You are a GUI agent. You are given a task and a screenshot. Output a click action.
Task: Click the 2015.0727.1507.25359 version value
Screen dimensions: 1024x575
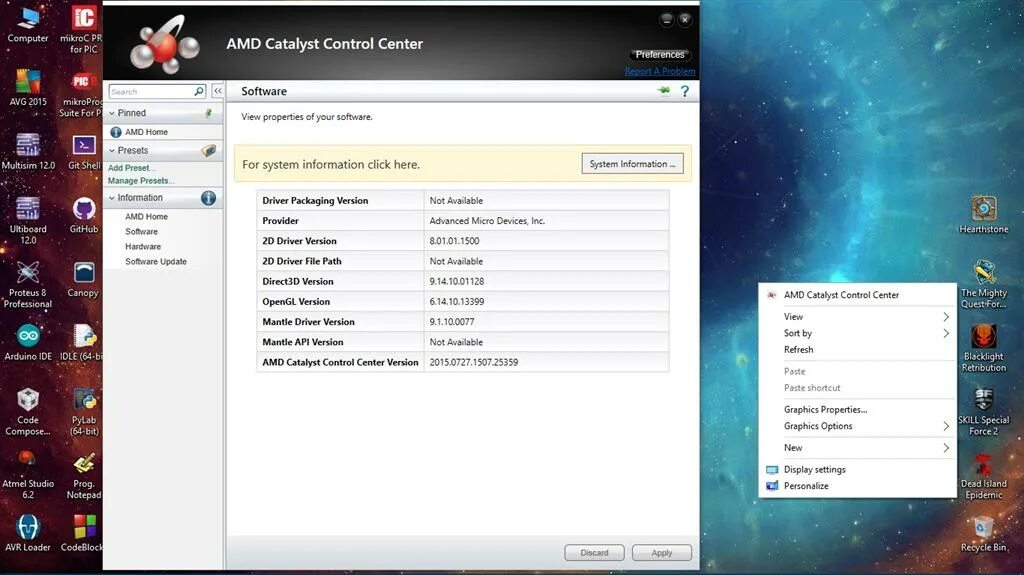[x=473, y=363]
